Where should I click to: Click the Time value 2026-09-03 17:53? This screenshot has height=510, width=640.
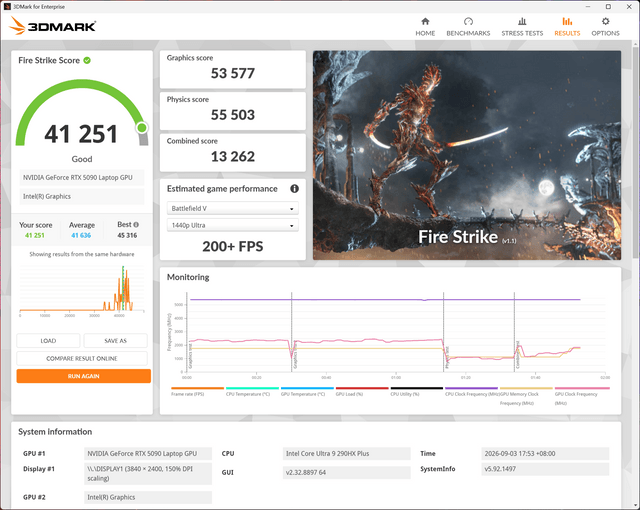tap(545, 454)
